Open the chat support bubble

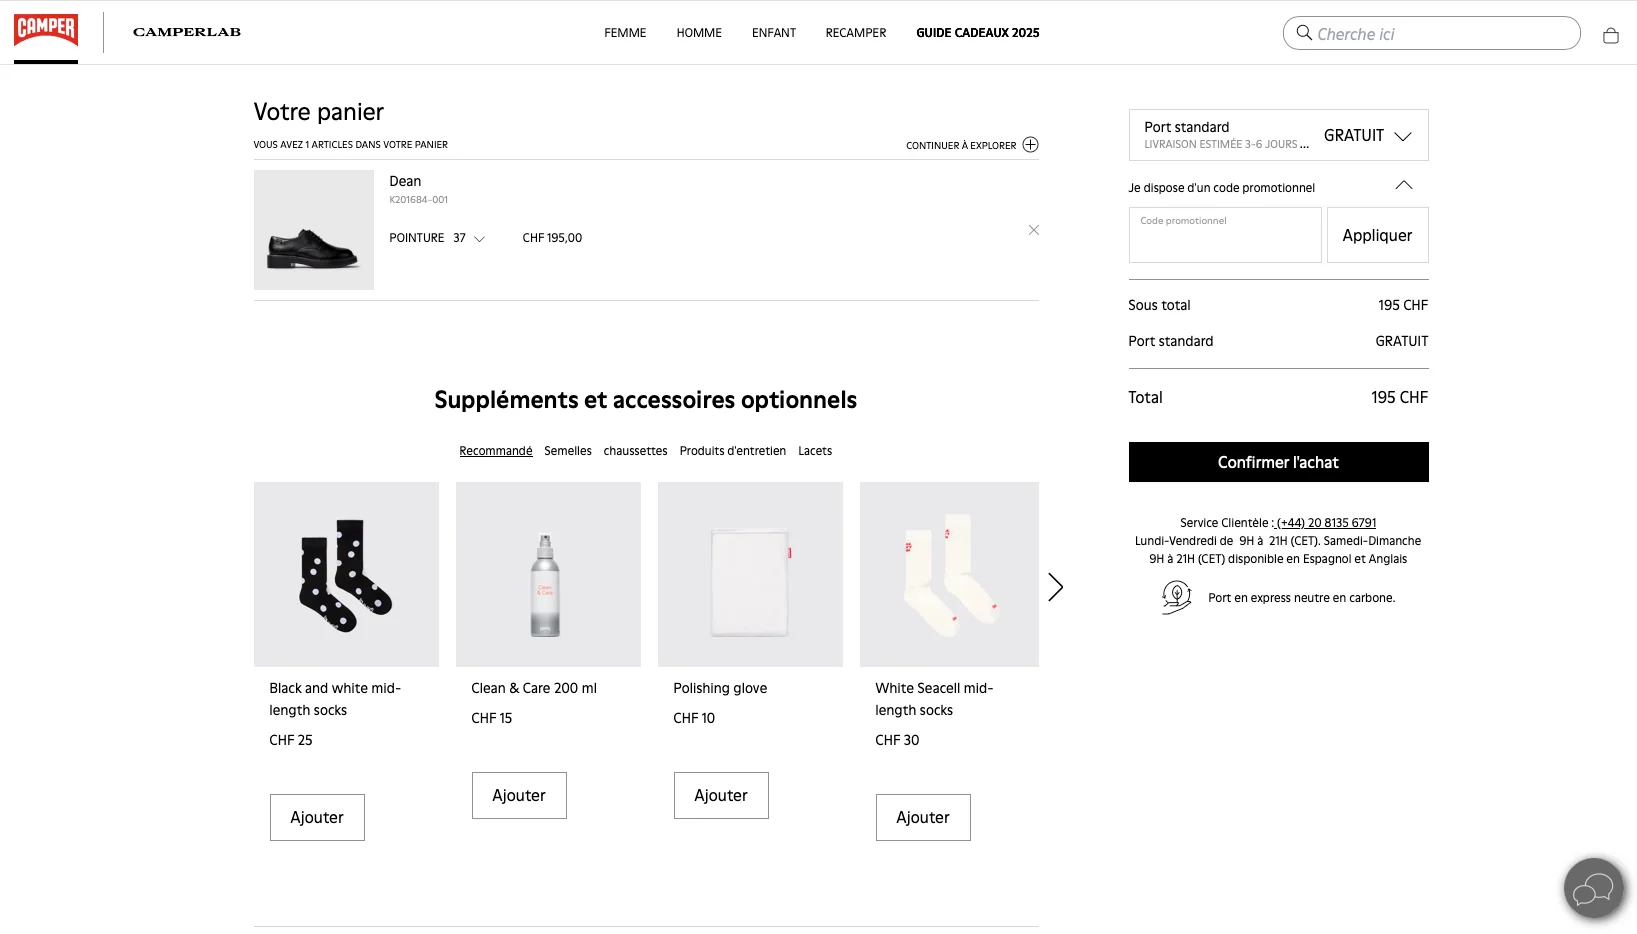click(1592, 888)
